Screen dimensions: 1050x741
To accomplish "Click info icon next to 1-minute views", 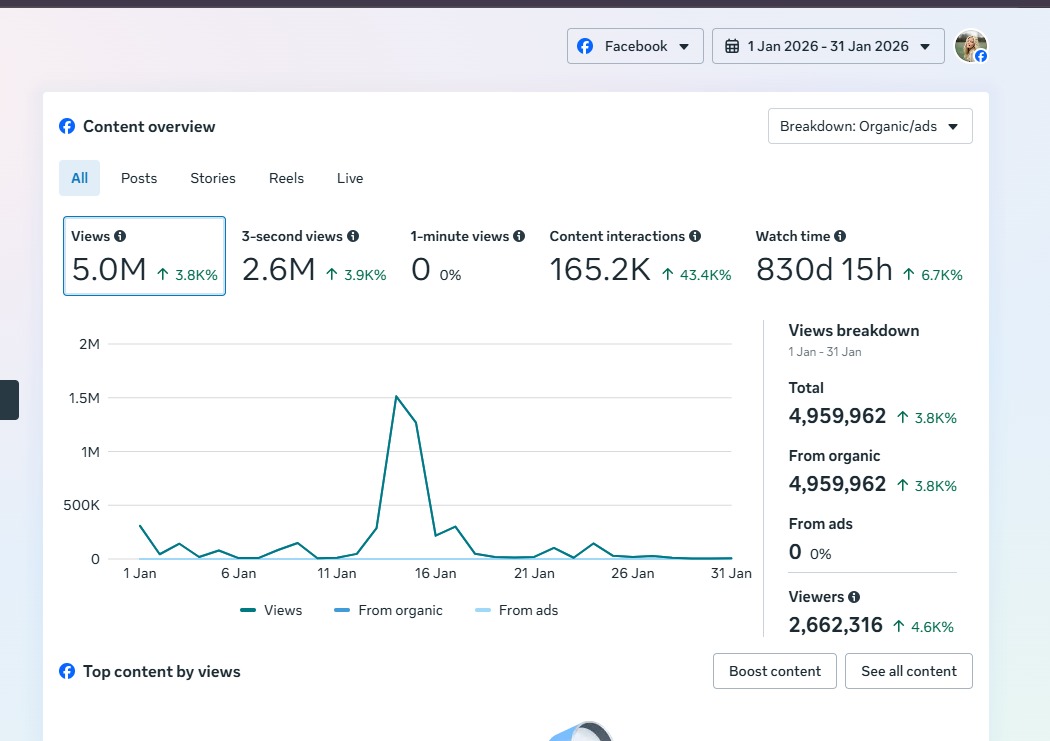I will [519, 236].
